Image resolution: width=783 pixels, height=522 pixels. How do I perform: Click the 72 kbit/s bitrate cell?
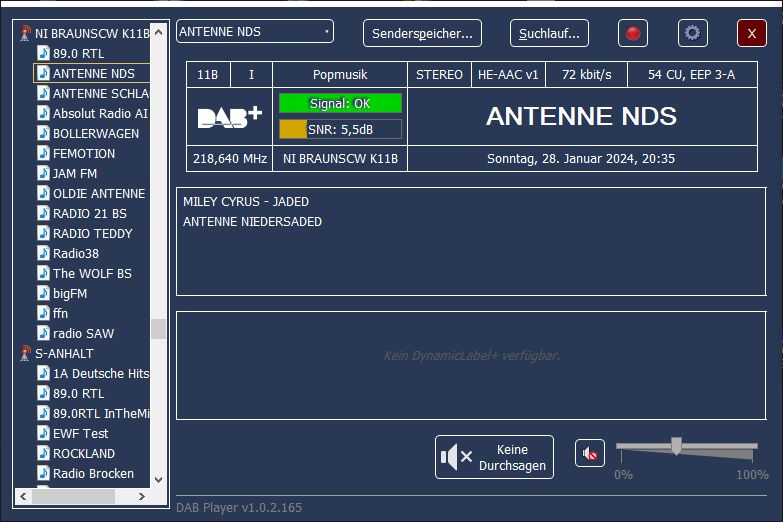pos(587,74)
